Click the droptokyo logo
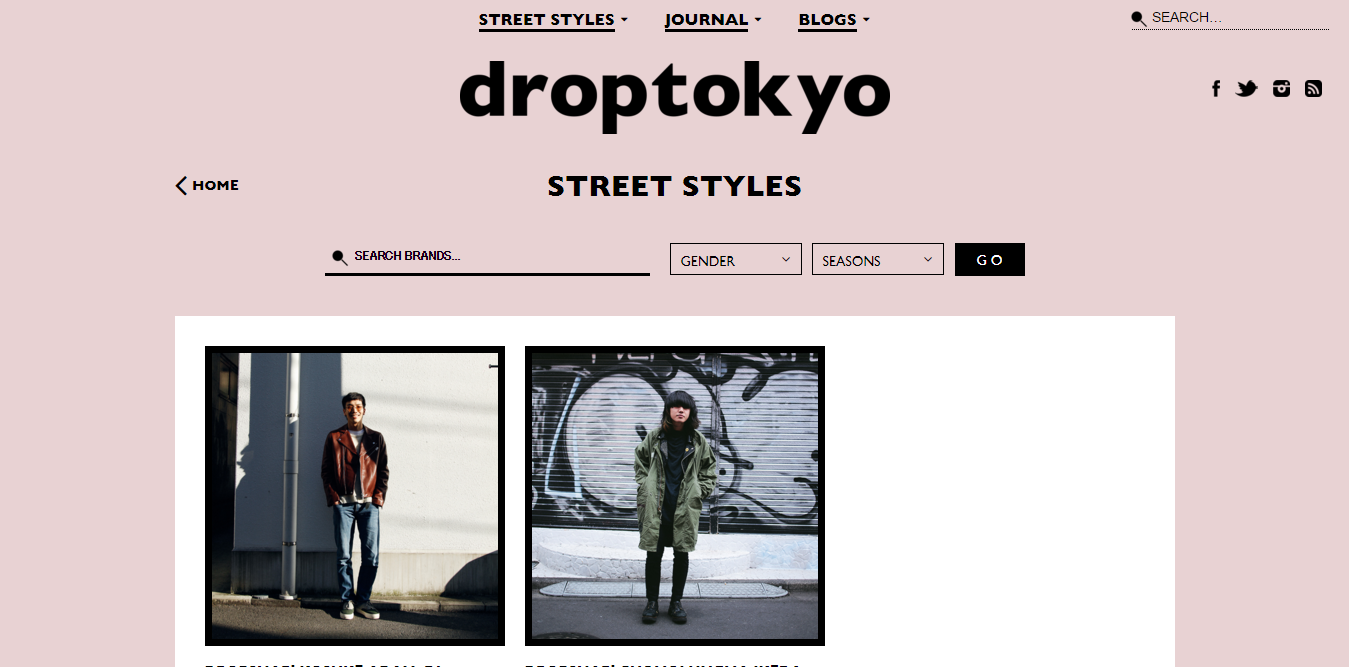 675,96
